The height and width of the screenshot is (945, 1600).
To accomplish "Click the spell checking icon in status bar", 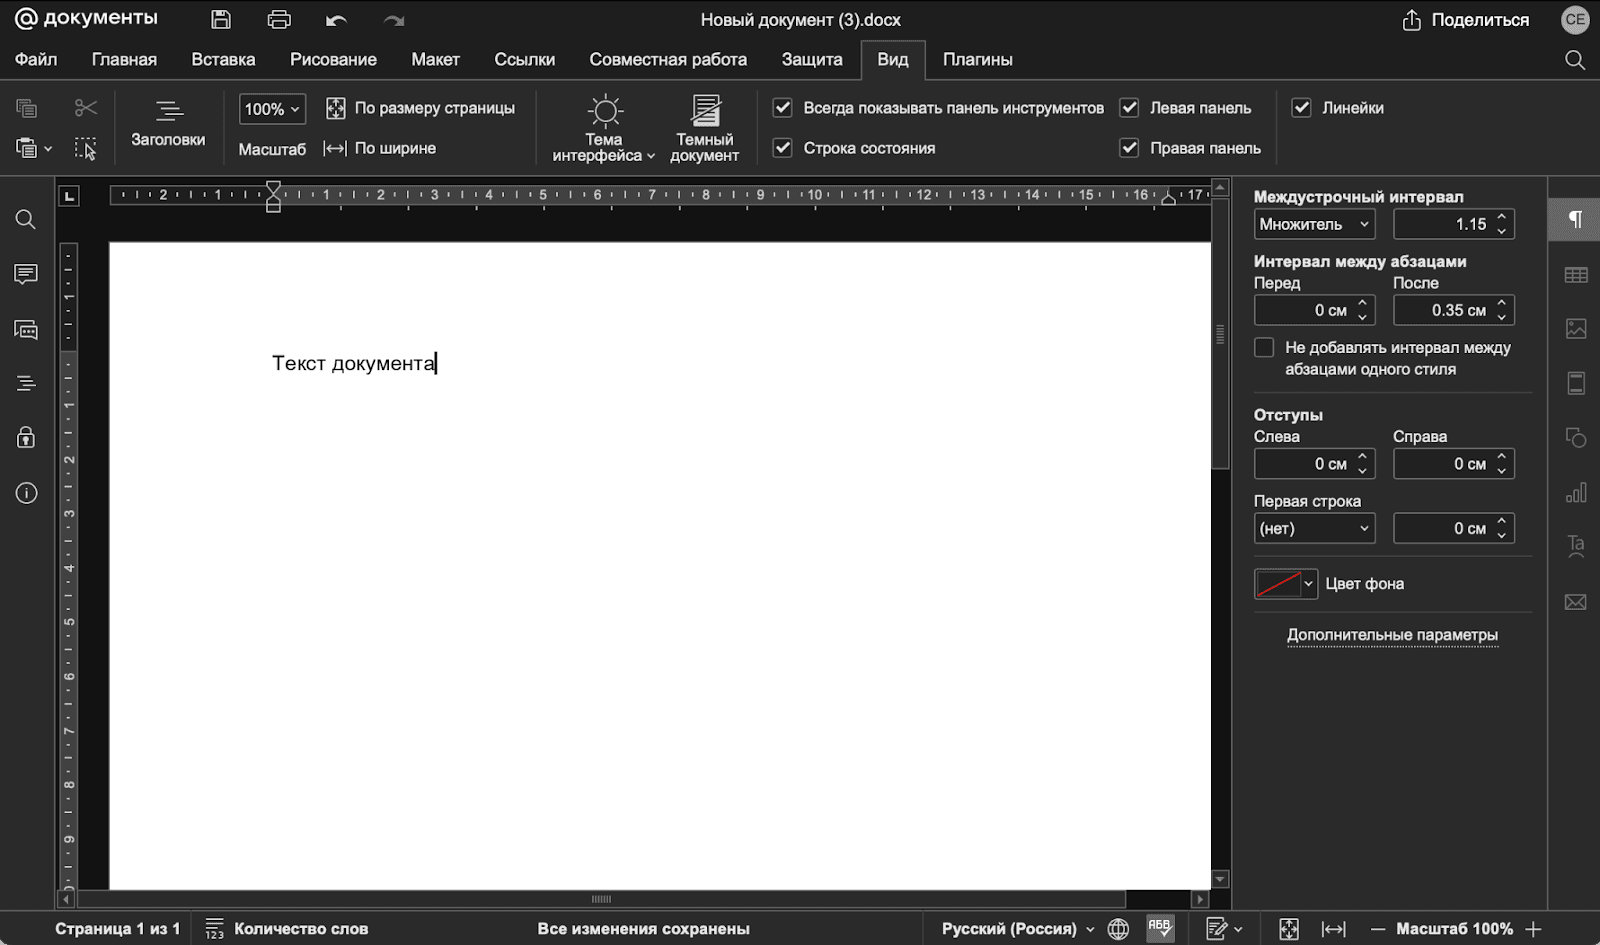I will (x=1160, y=928).
